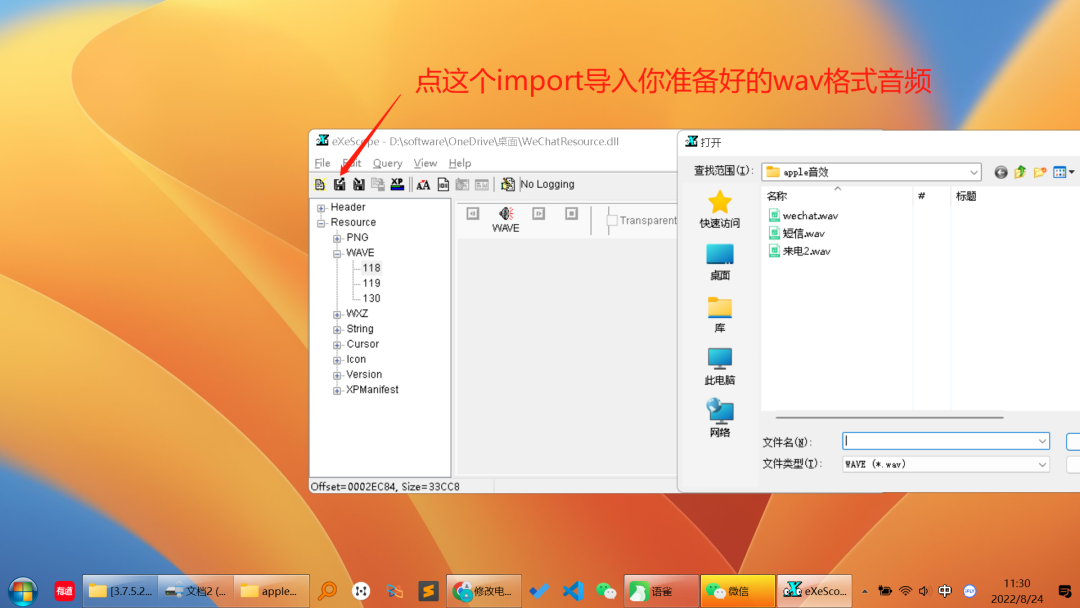Open the 文件类型 WAVE filter dropdown

(x=1041, y=465)
